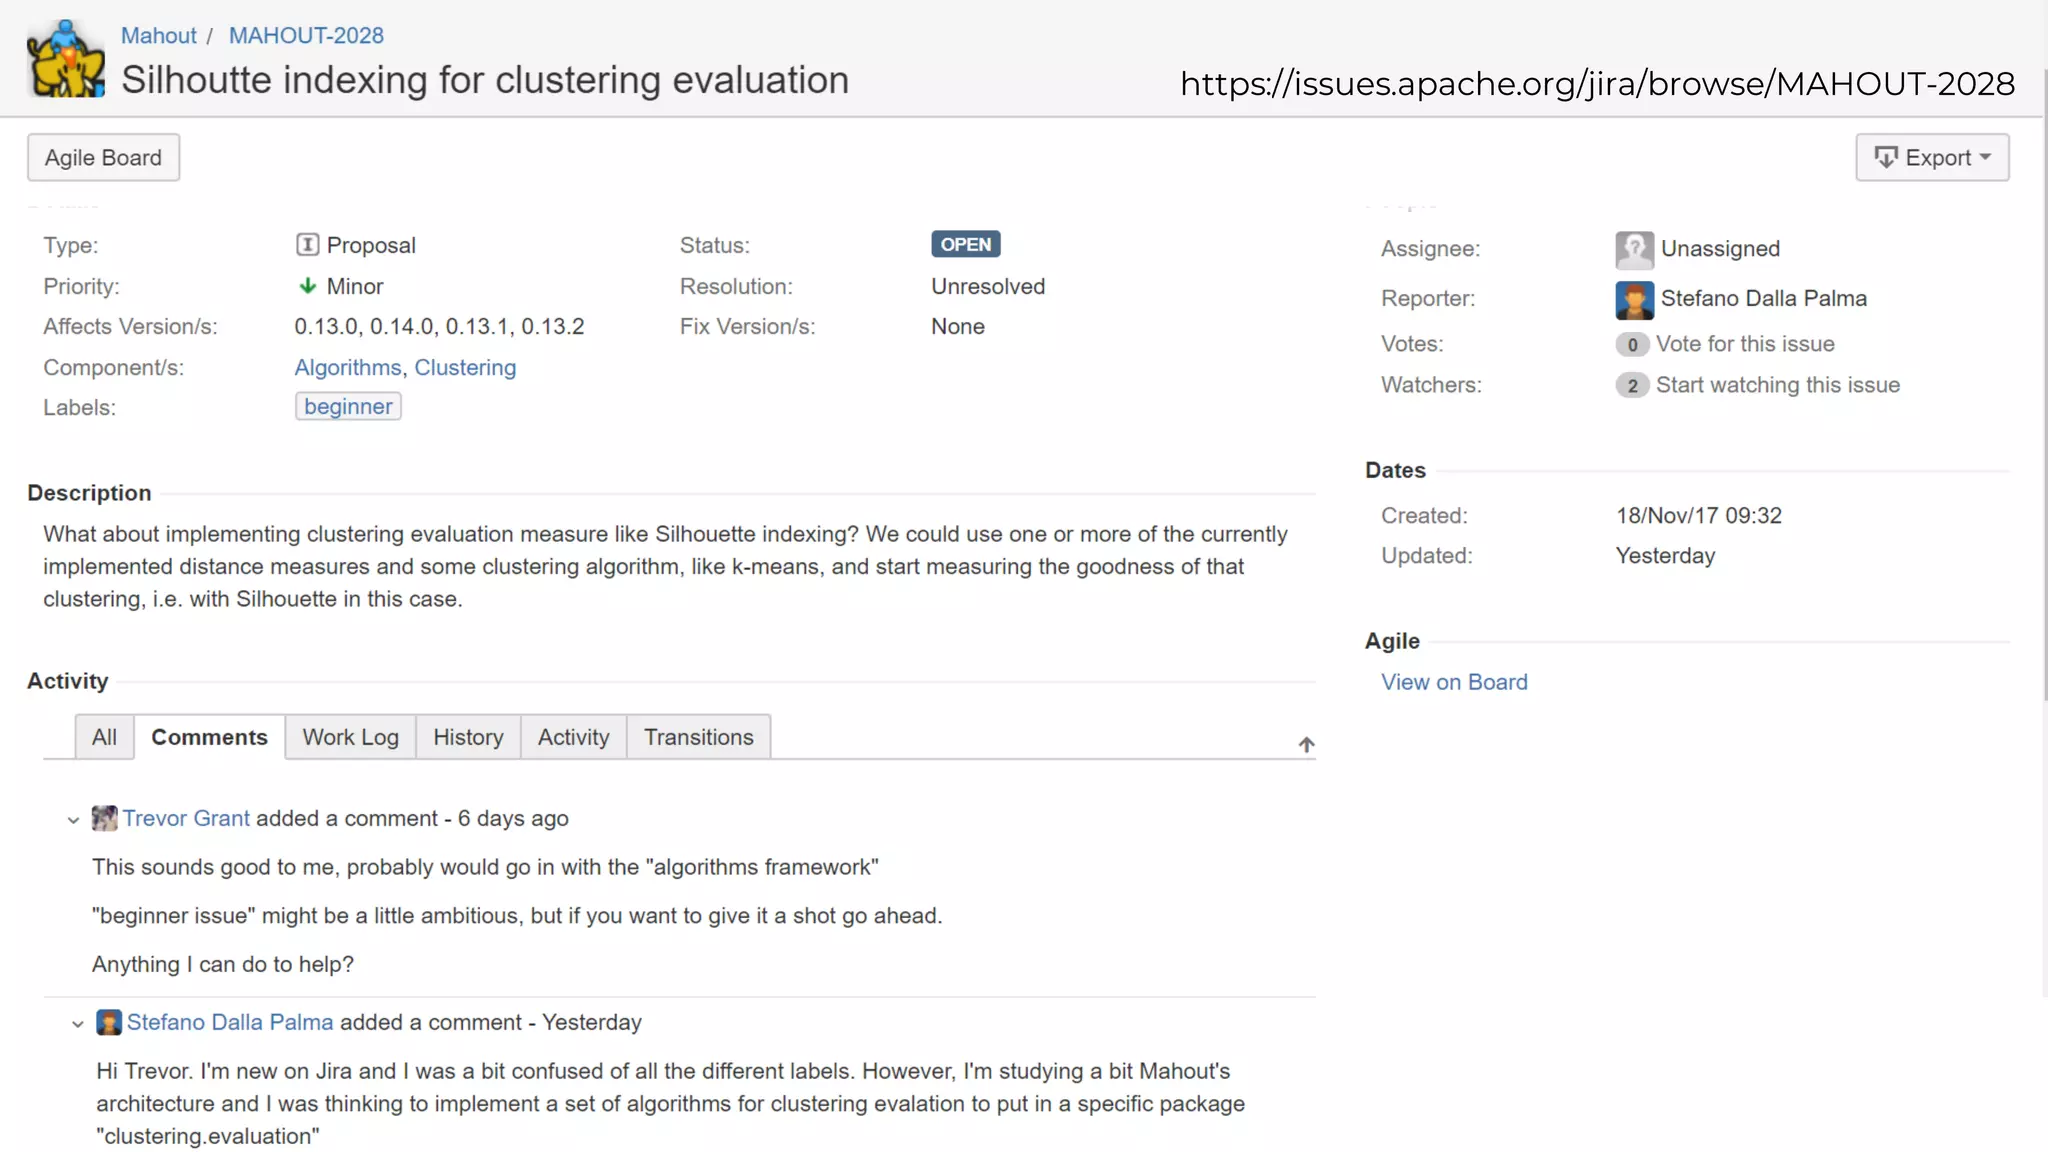Switch to the Work Log tab

coord(350,738)
